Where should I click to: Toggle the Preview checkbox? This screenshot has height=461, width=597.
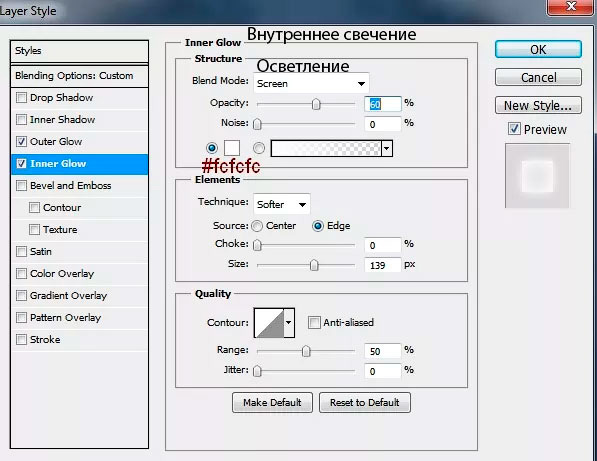514,129
